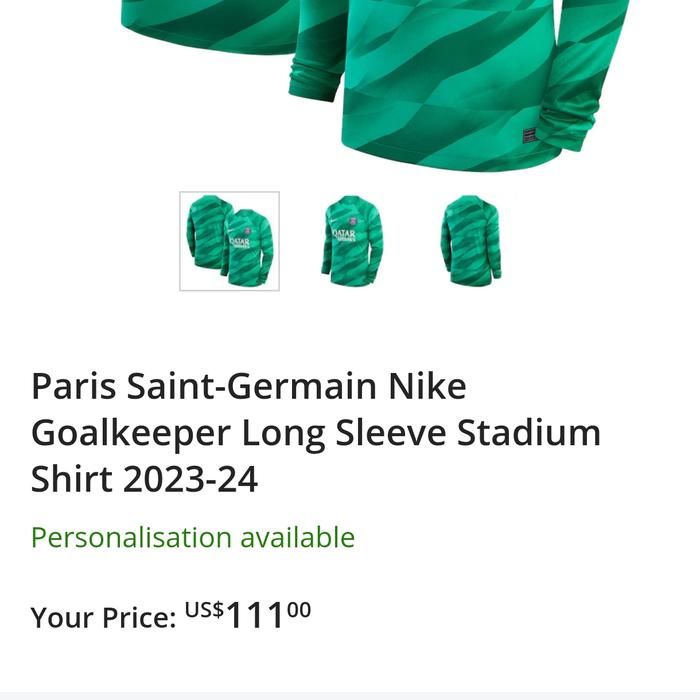Click the superscript 00 cents in price
This screenshot has width=700, height=700.
[x=299, y=608]
